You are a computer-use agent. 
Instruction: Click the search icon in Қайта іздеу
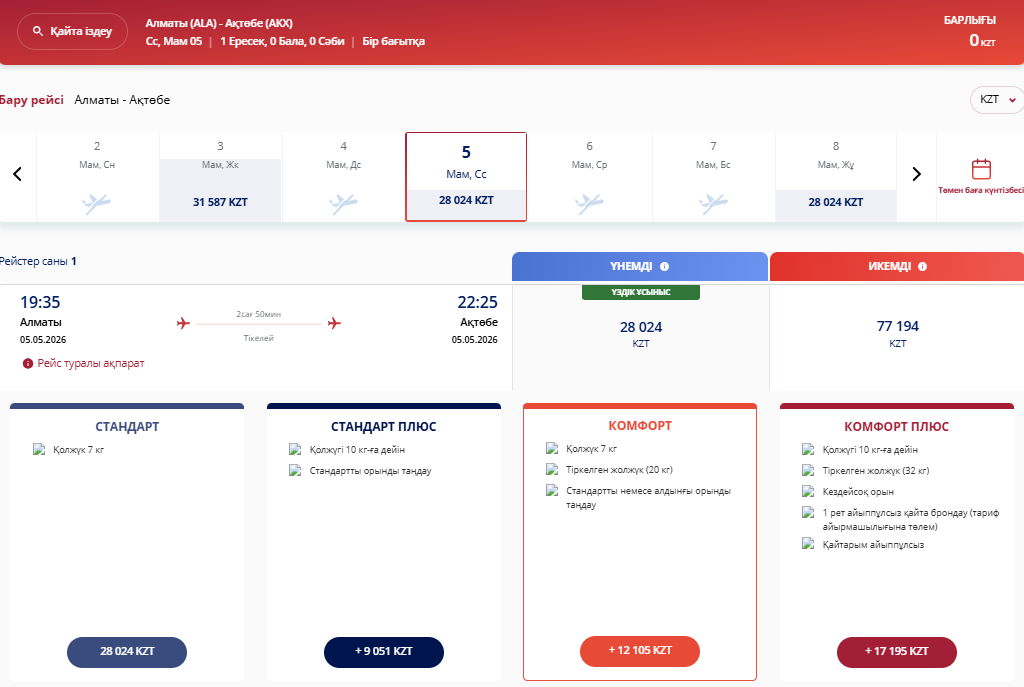click(38, 32)
